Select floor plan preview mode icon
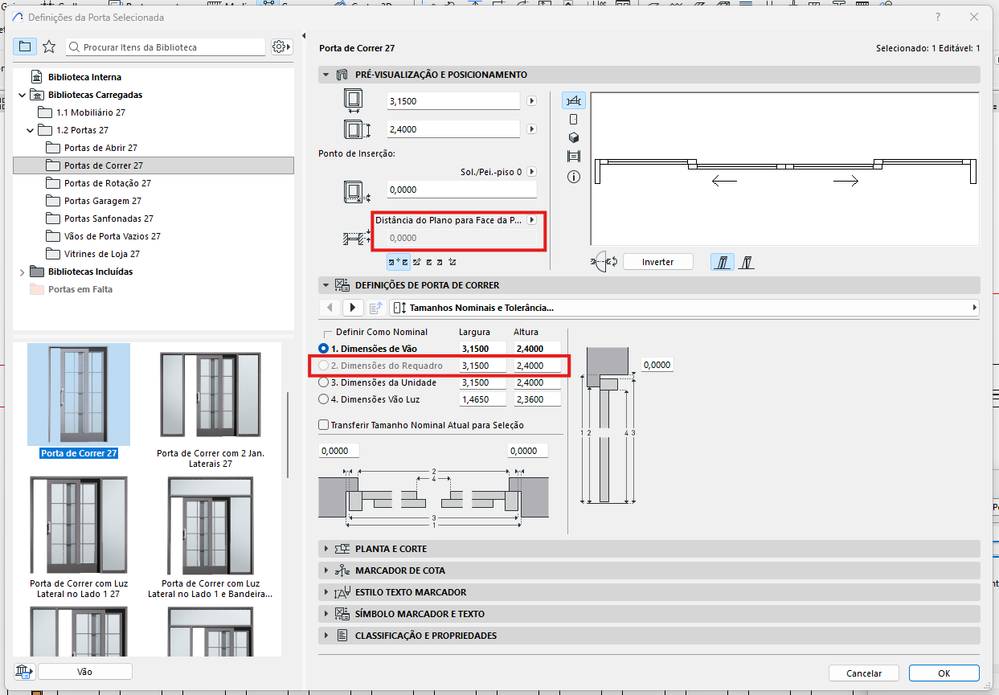The width and height of the screenshot is (999, 695). pyautogui.click(x=573, y=101)
